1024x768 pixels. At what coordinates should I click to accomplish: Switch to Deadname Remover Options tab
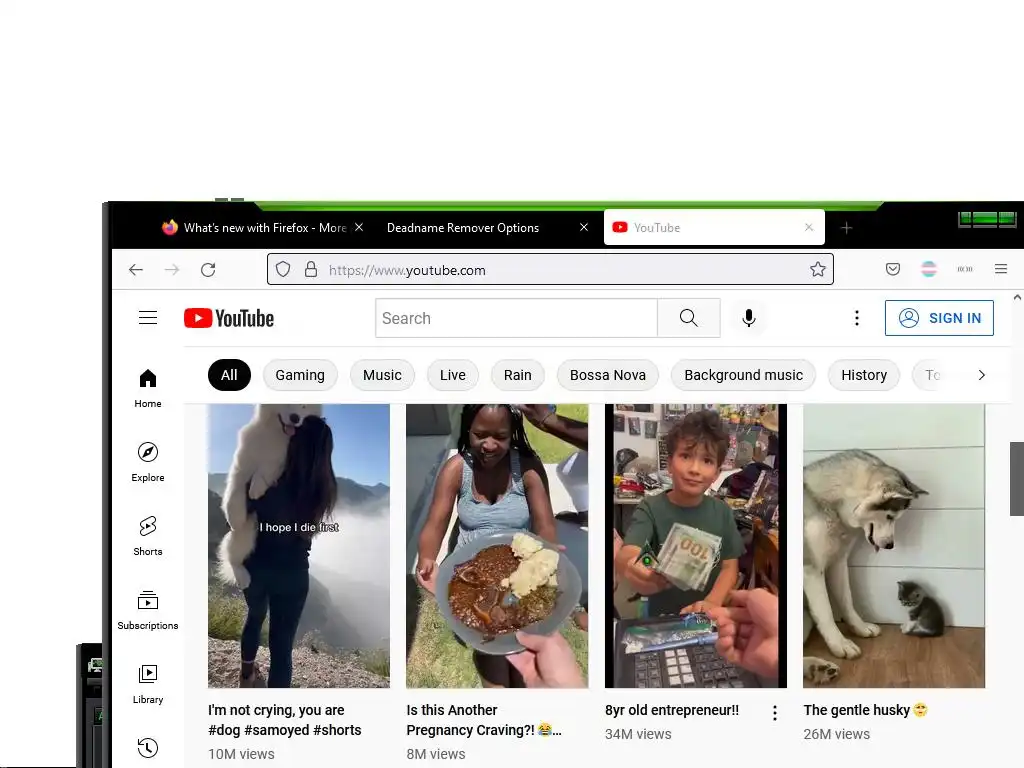(487, 227)
